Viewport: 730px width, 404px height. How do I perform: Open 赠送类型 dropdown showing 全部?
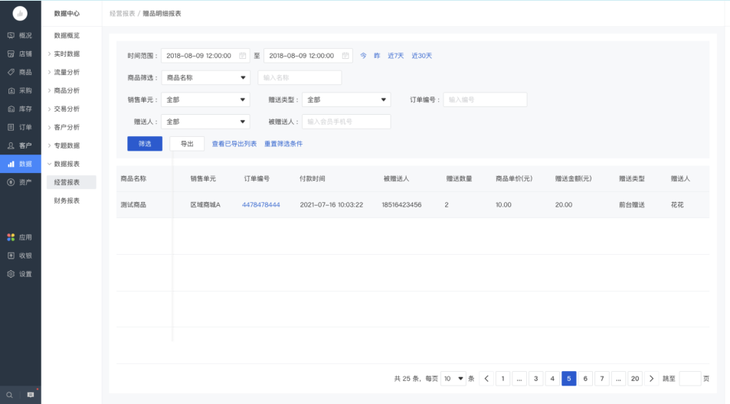pos(346,100)
